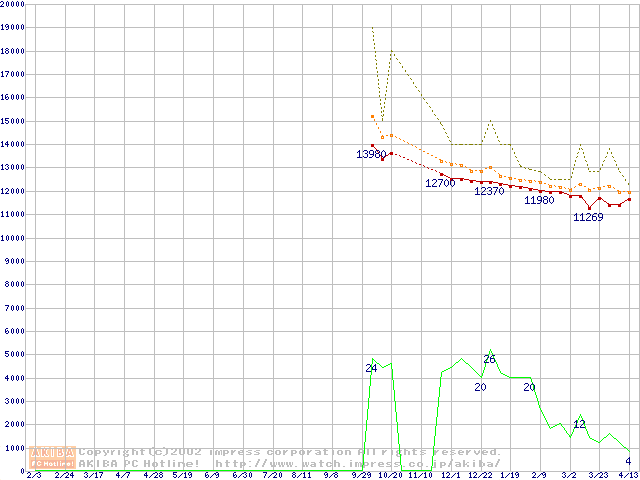Screen dimensions: 640x480
Task: Click the green line's 24 count label
Action: (371, 368)
